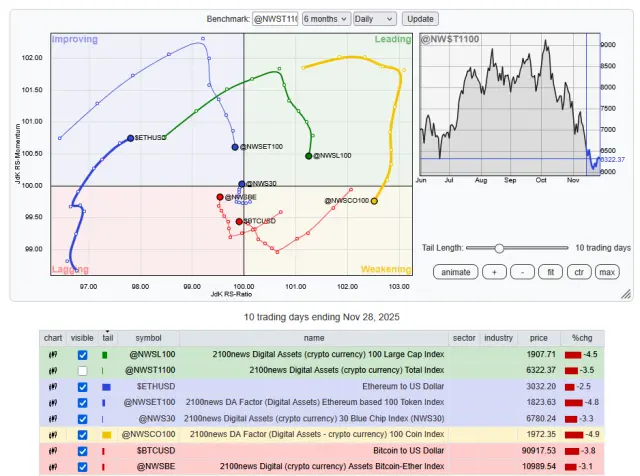Check visibility for @NWST1100
Image resolution: width=640 pixels, height=476 pixels.
click(82, 371)
